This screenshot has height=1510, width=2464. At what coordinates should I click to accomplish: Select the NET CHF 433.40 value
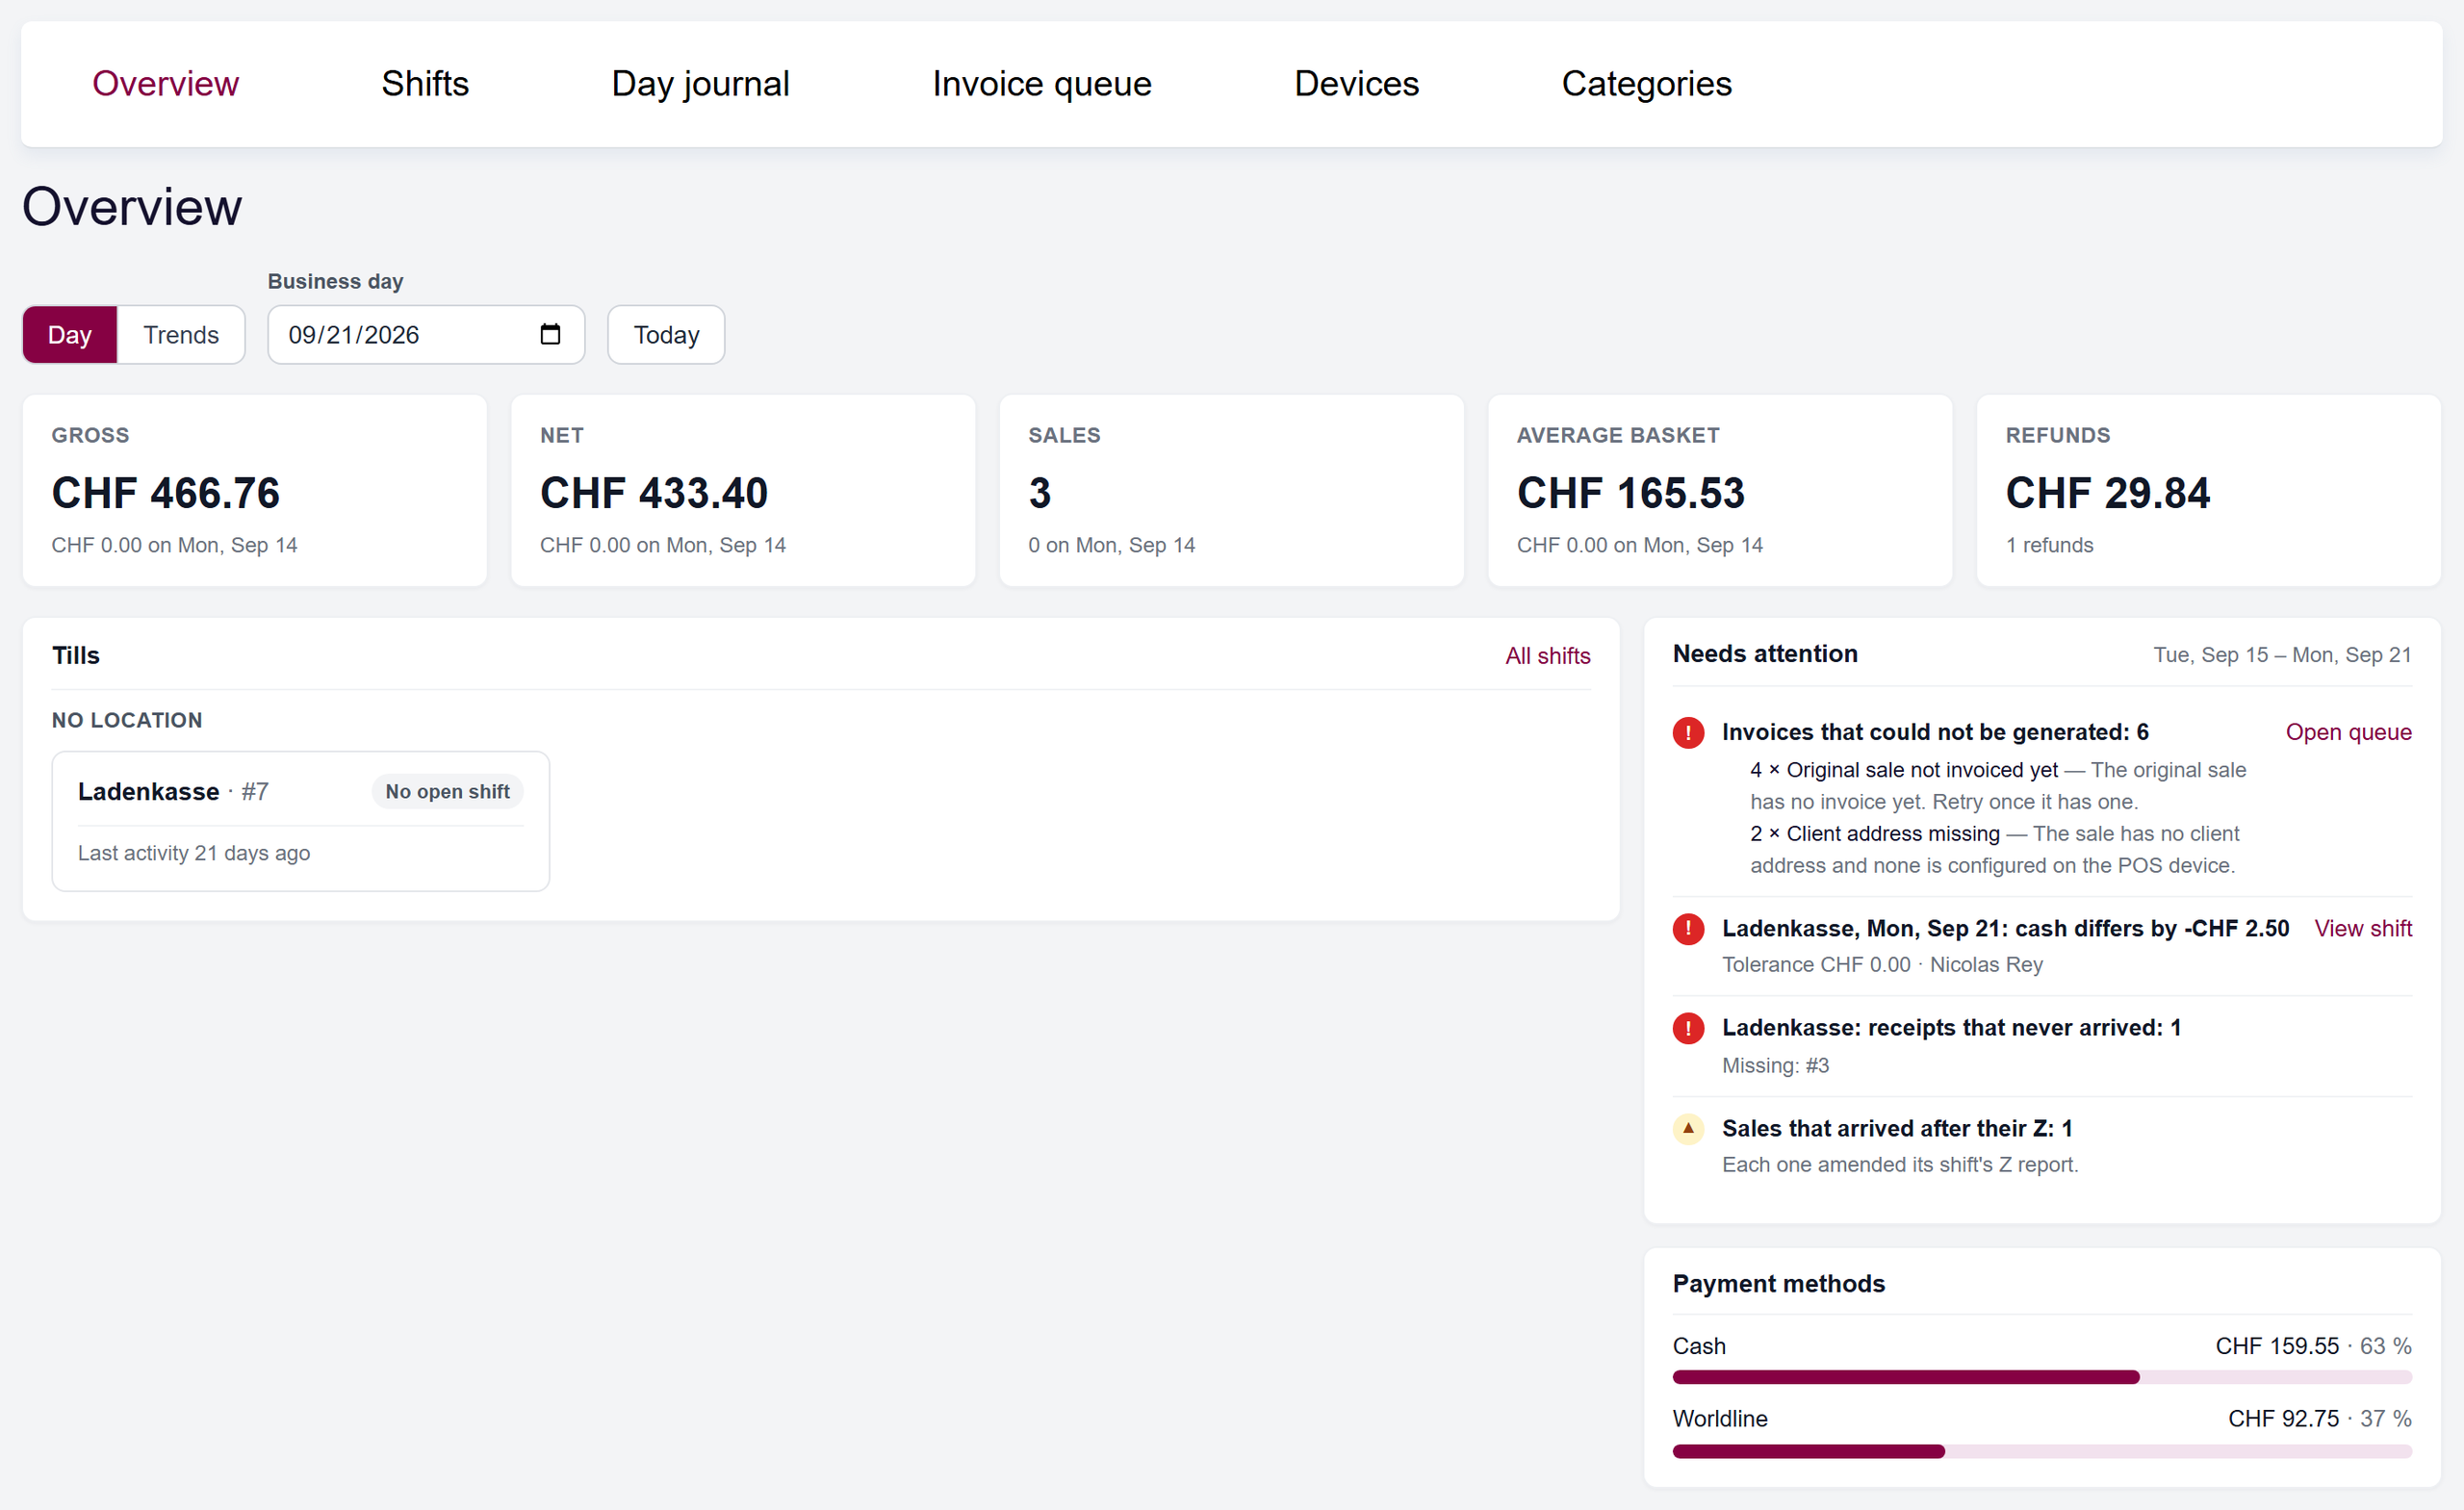pos(654,493)
